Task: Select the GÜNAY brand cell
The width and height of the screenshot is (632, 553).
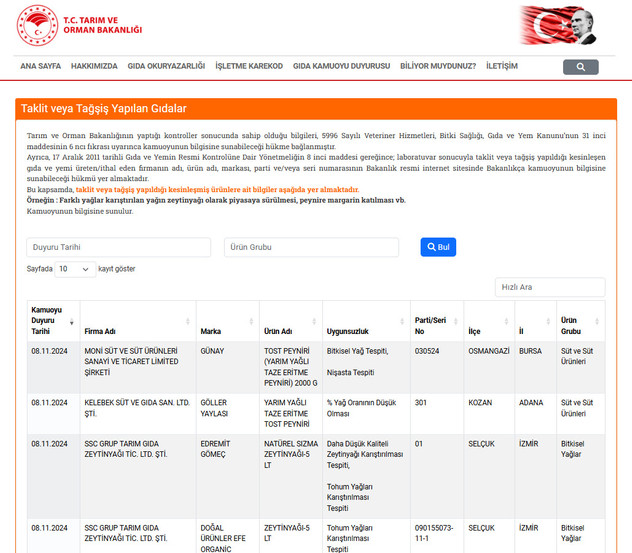Action: click(x=228, y=367)
